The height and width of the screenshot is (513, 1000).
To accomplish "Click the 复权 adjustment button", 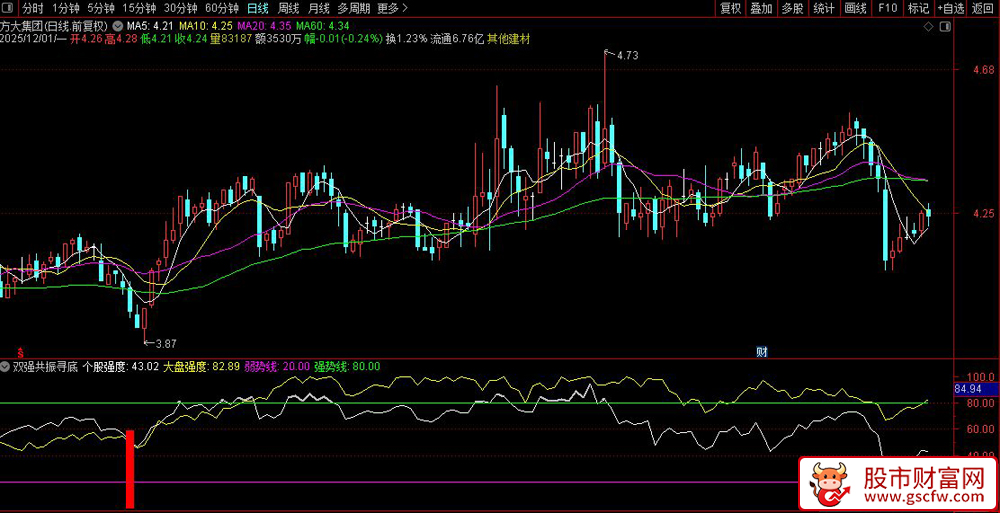I will coord(730,8).
